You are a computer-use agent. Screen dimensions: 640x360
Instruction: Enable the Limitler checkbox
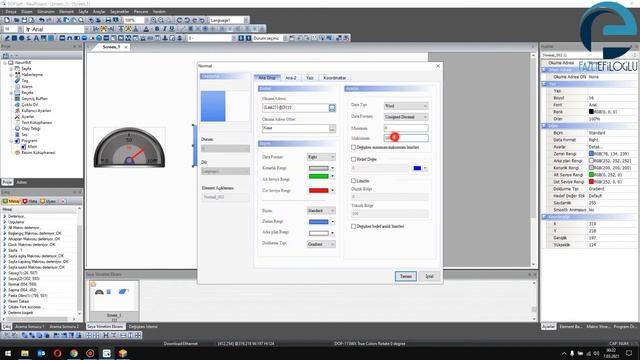(353, 180)
